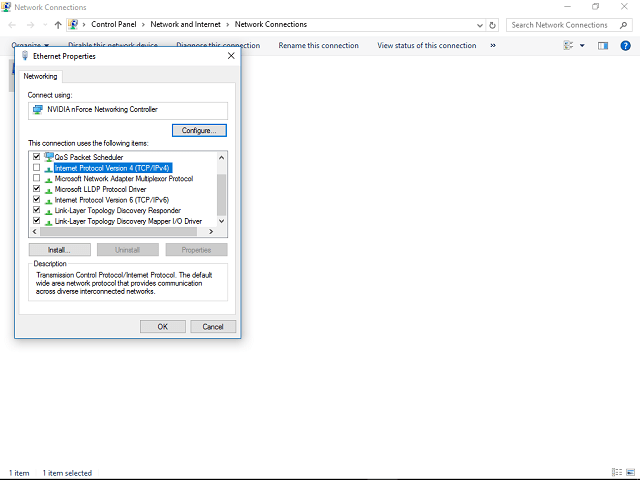
Task: Open address bar history dropdown
Action: click(480, 25)
